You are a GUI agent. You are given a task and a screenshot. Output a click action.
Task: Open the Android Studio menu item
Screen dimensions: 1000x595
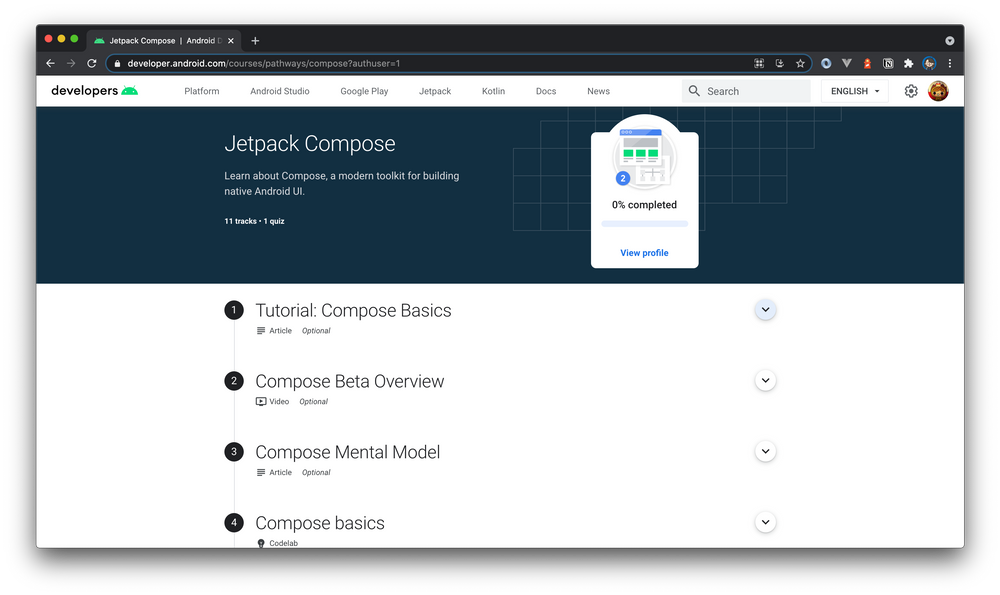(279, 91)
